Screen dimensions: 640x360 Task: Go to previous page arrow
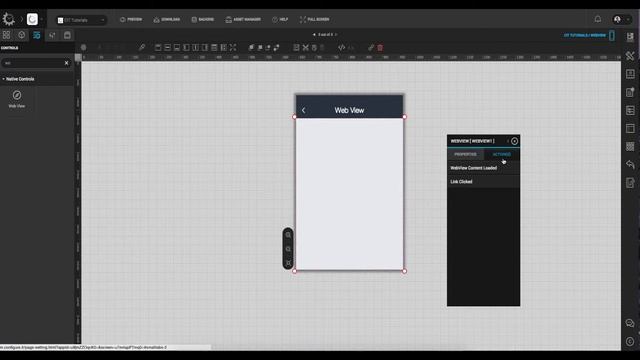click(314, 35)
